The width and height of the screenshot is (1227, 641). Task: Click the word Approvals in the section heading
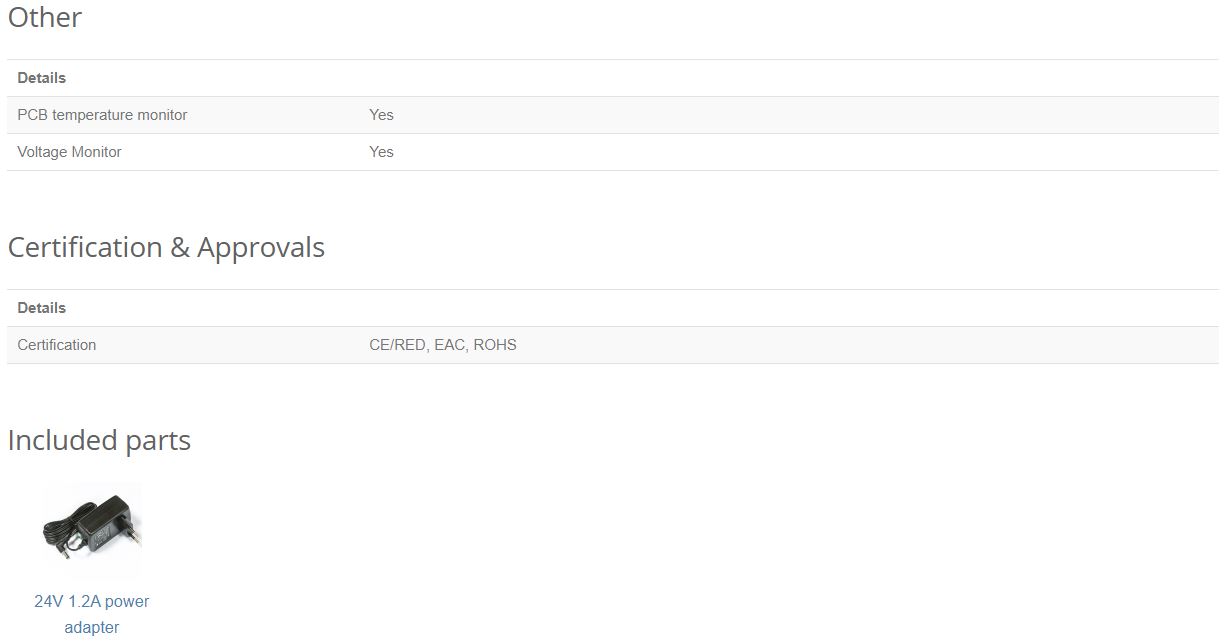(x=261, y=248)
